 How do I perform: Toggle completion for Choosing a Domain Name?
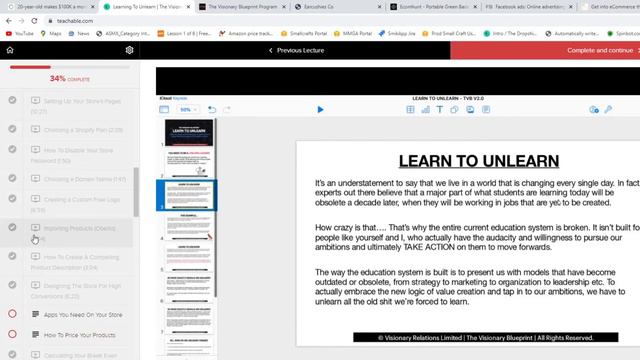[x=12, y=178]
